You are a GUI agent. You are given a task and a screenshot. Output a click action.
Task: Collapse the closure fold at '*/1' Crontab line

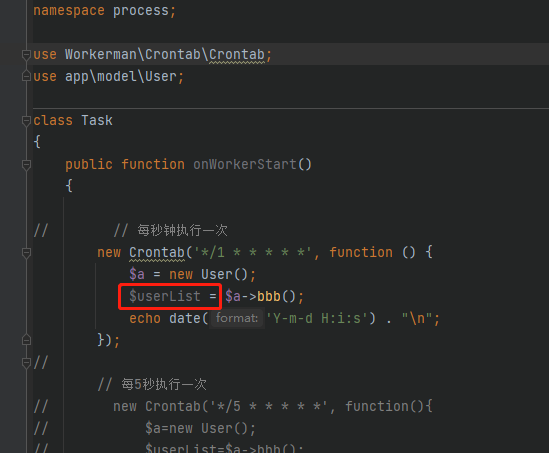coord(26,253)
